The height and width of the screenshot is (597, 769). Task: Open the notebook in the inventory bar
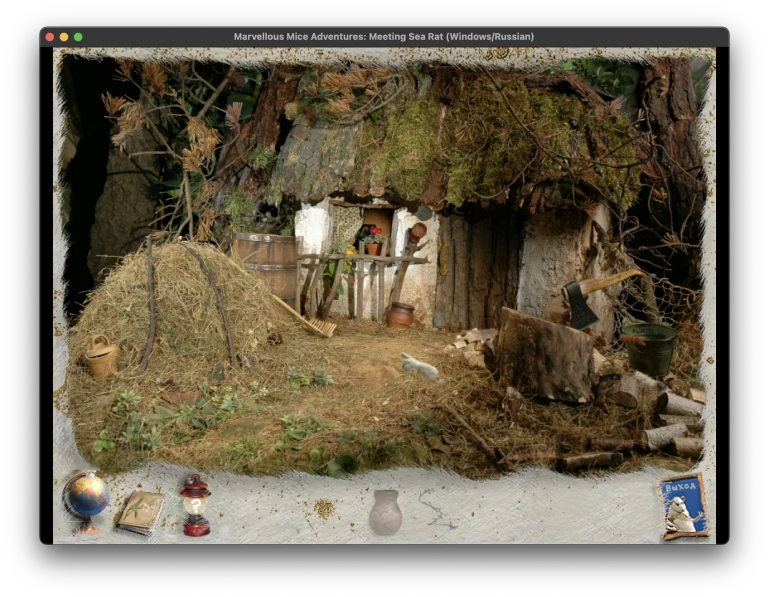coord(140,511)
